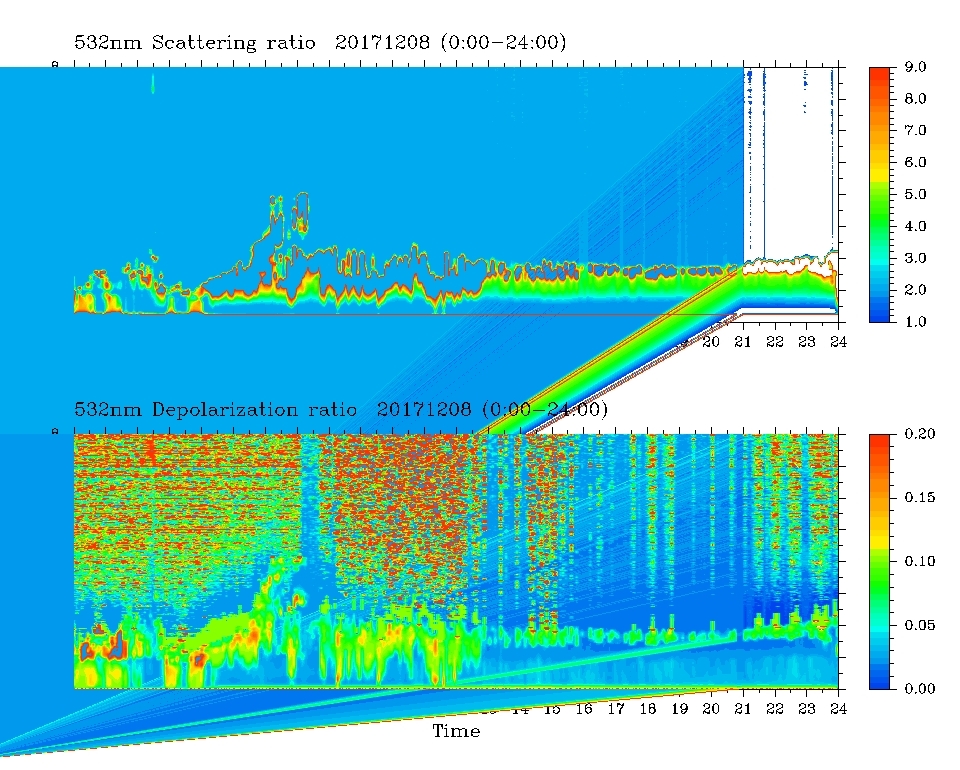Click the 7.0 colorbar label
The image size is (960, 770).
click(915, 130)
